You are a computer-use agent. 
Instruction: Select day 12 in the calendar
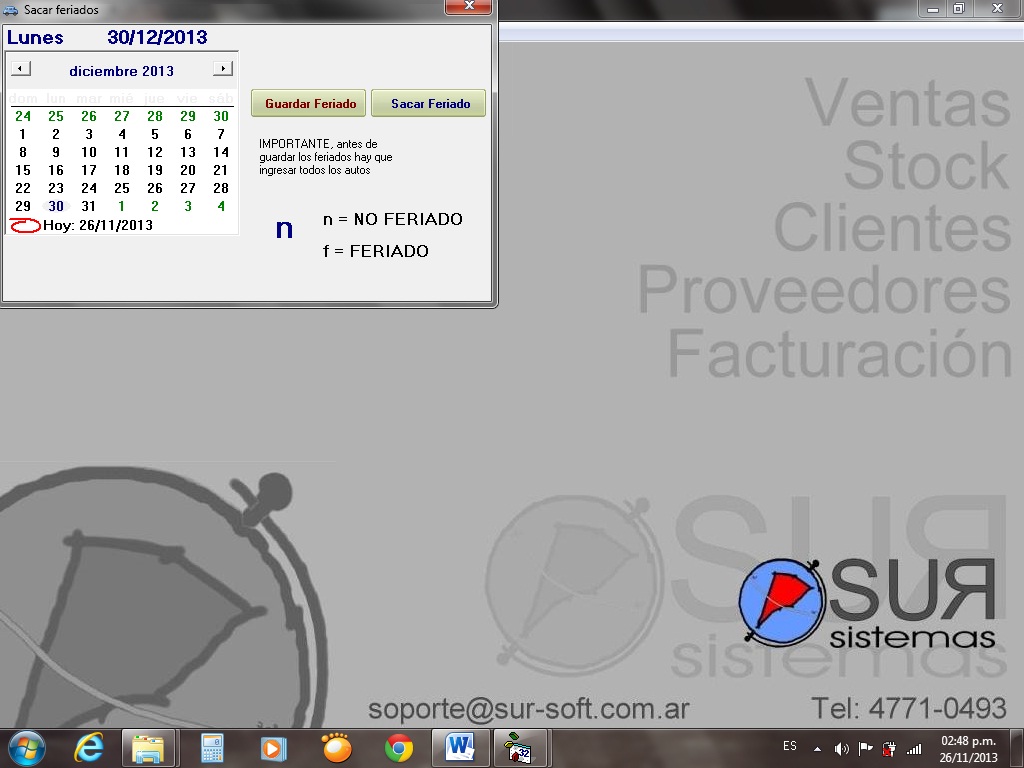pyautogui.click(x=155, y=152)
